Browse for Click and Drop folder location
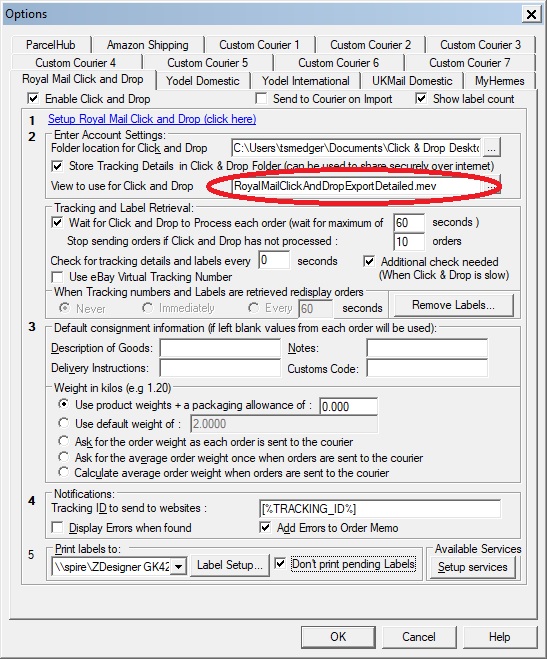Screen dimensions: 547x659 pyautogui.click(x=492, y=148)
